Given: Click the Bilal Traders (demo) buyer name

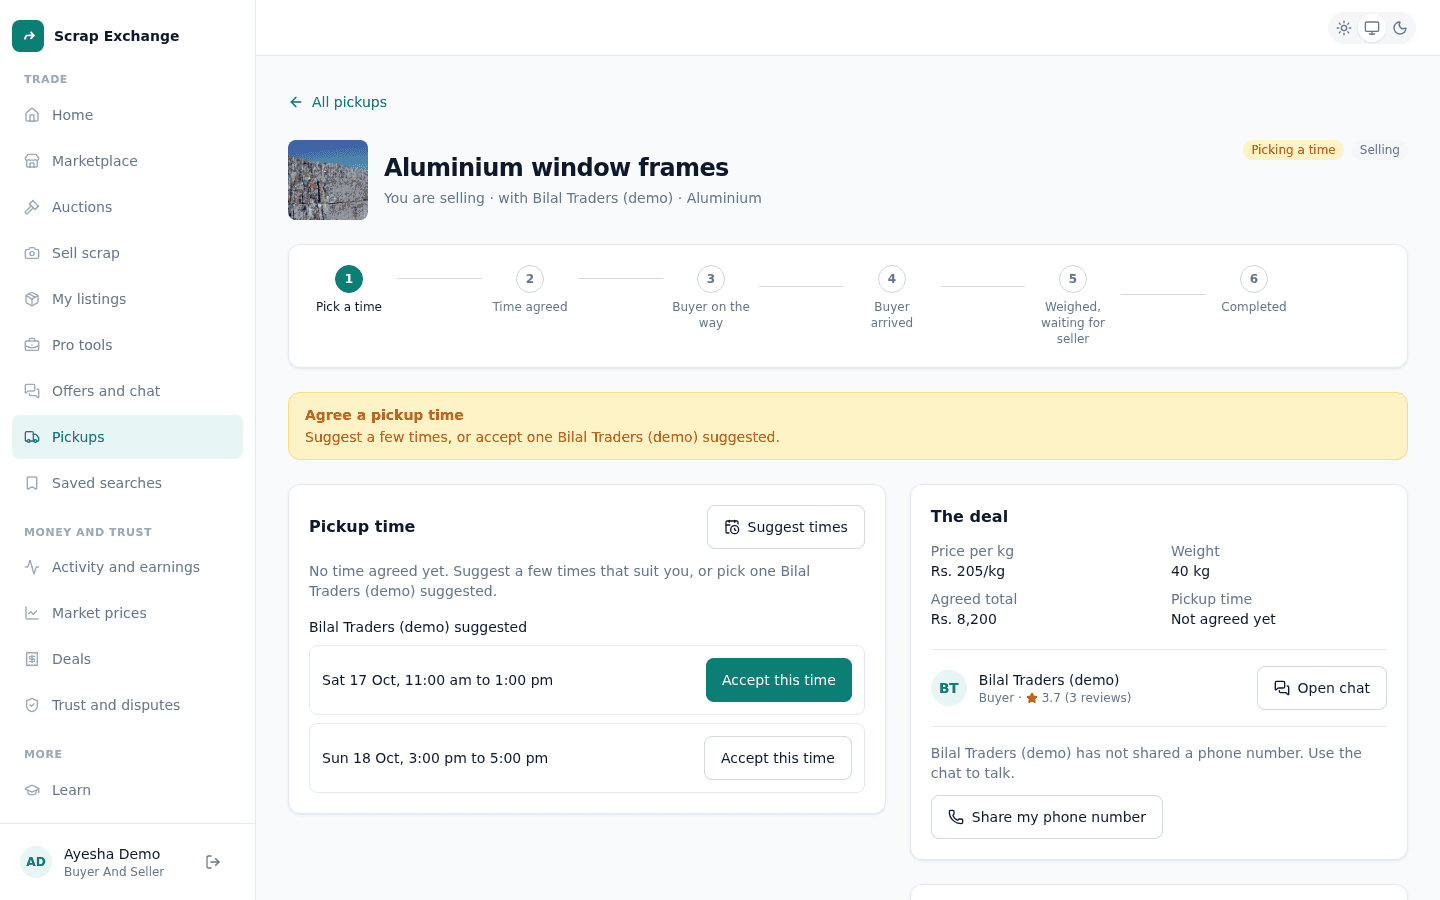Looking at the screenshot, I should coord(1049,680).
